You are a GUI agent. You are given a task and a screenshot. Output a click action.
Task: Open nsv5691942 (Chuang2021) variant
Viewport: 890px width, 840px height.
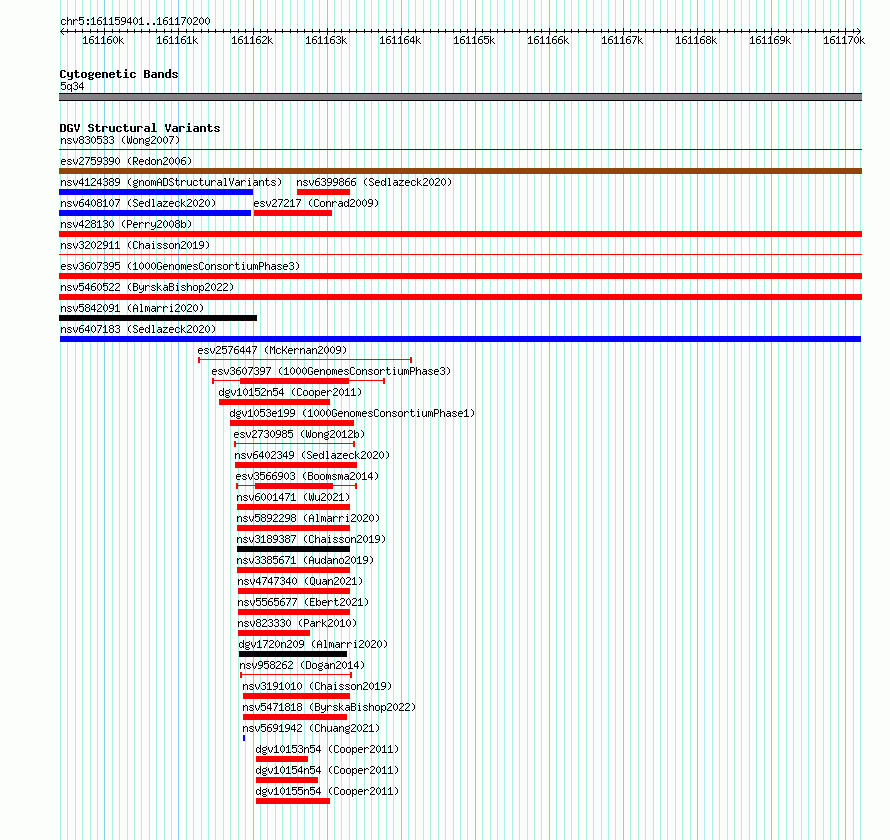coord(311,728)
